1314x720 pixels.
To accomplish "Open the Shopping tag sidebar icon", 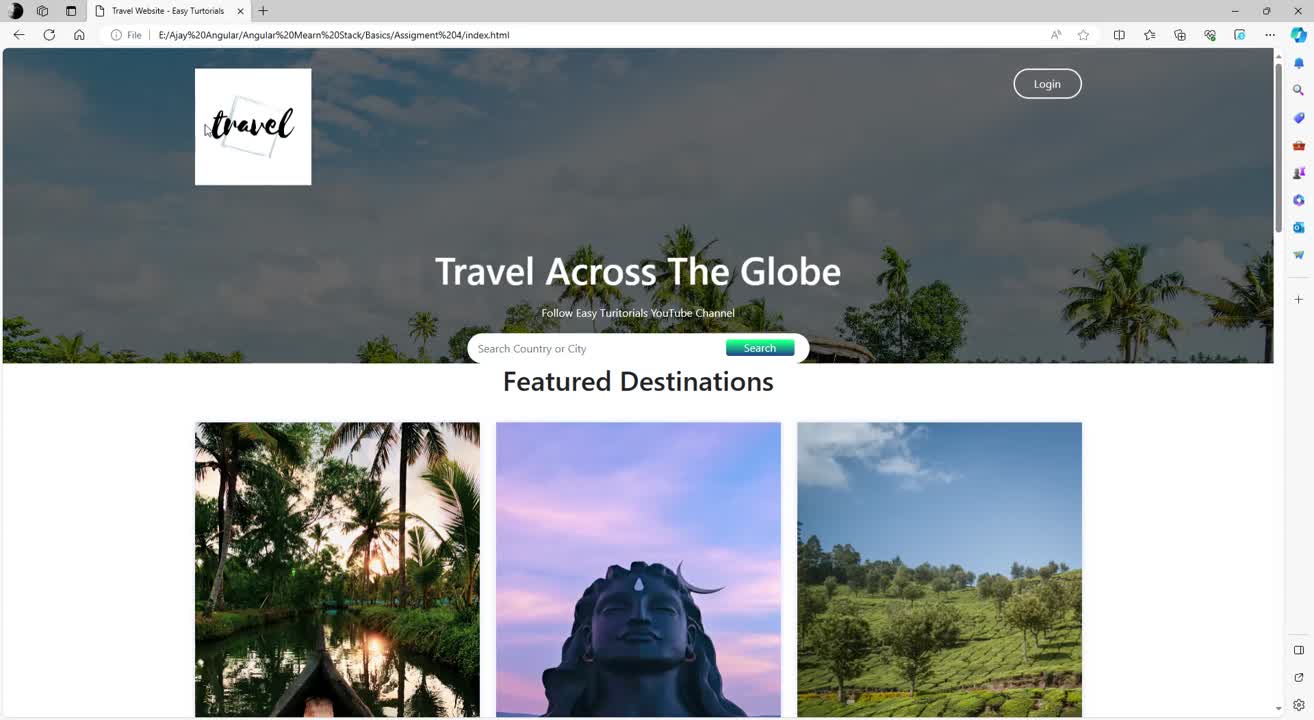I will click(x=1299, y=117).
